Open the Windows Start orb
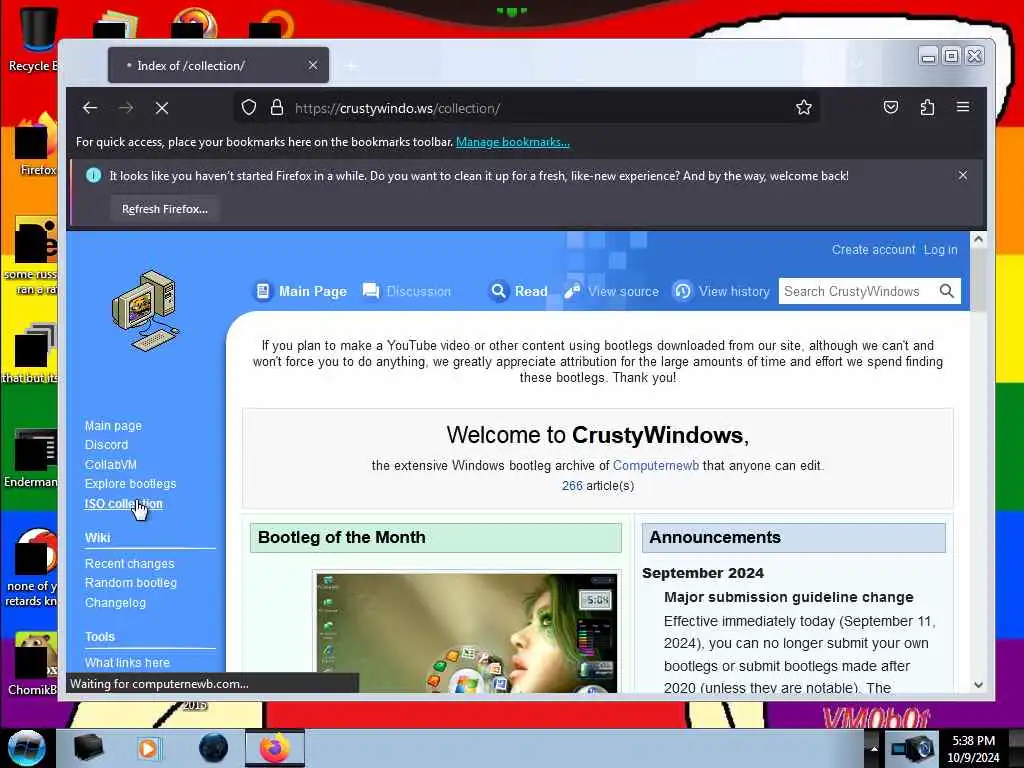The width and height of the screenshot is (1024, 768). point(26,748)
